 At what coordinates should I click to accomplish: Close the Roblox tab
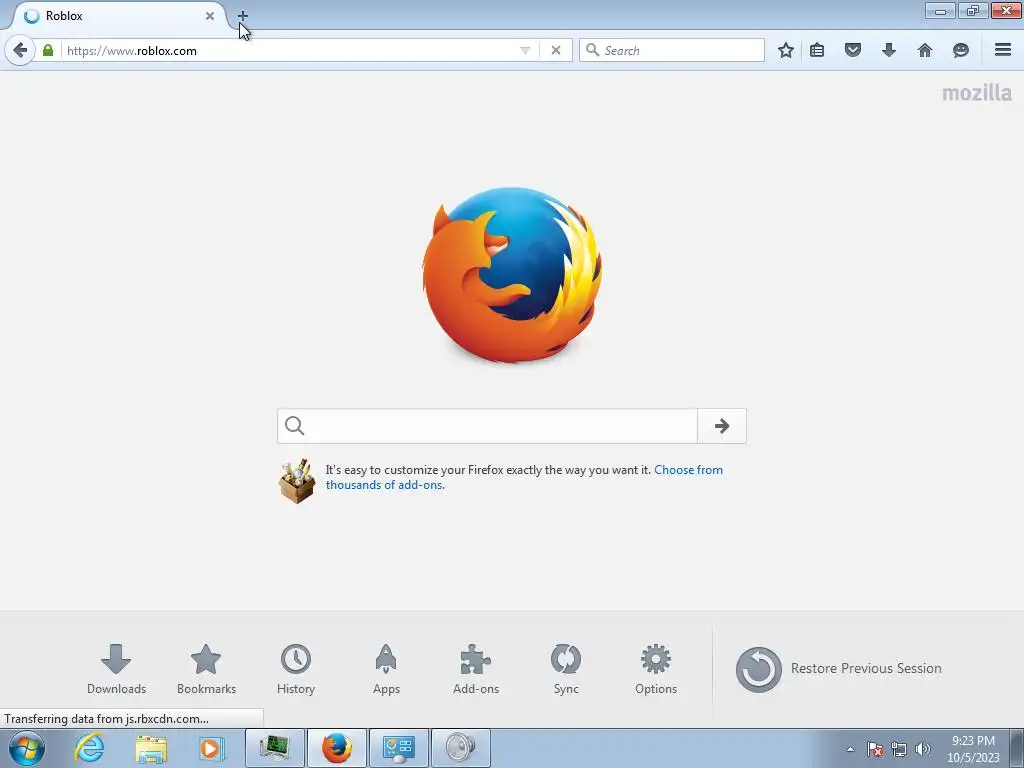pyautogui.click(x=210, y=16)
